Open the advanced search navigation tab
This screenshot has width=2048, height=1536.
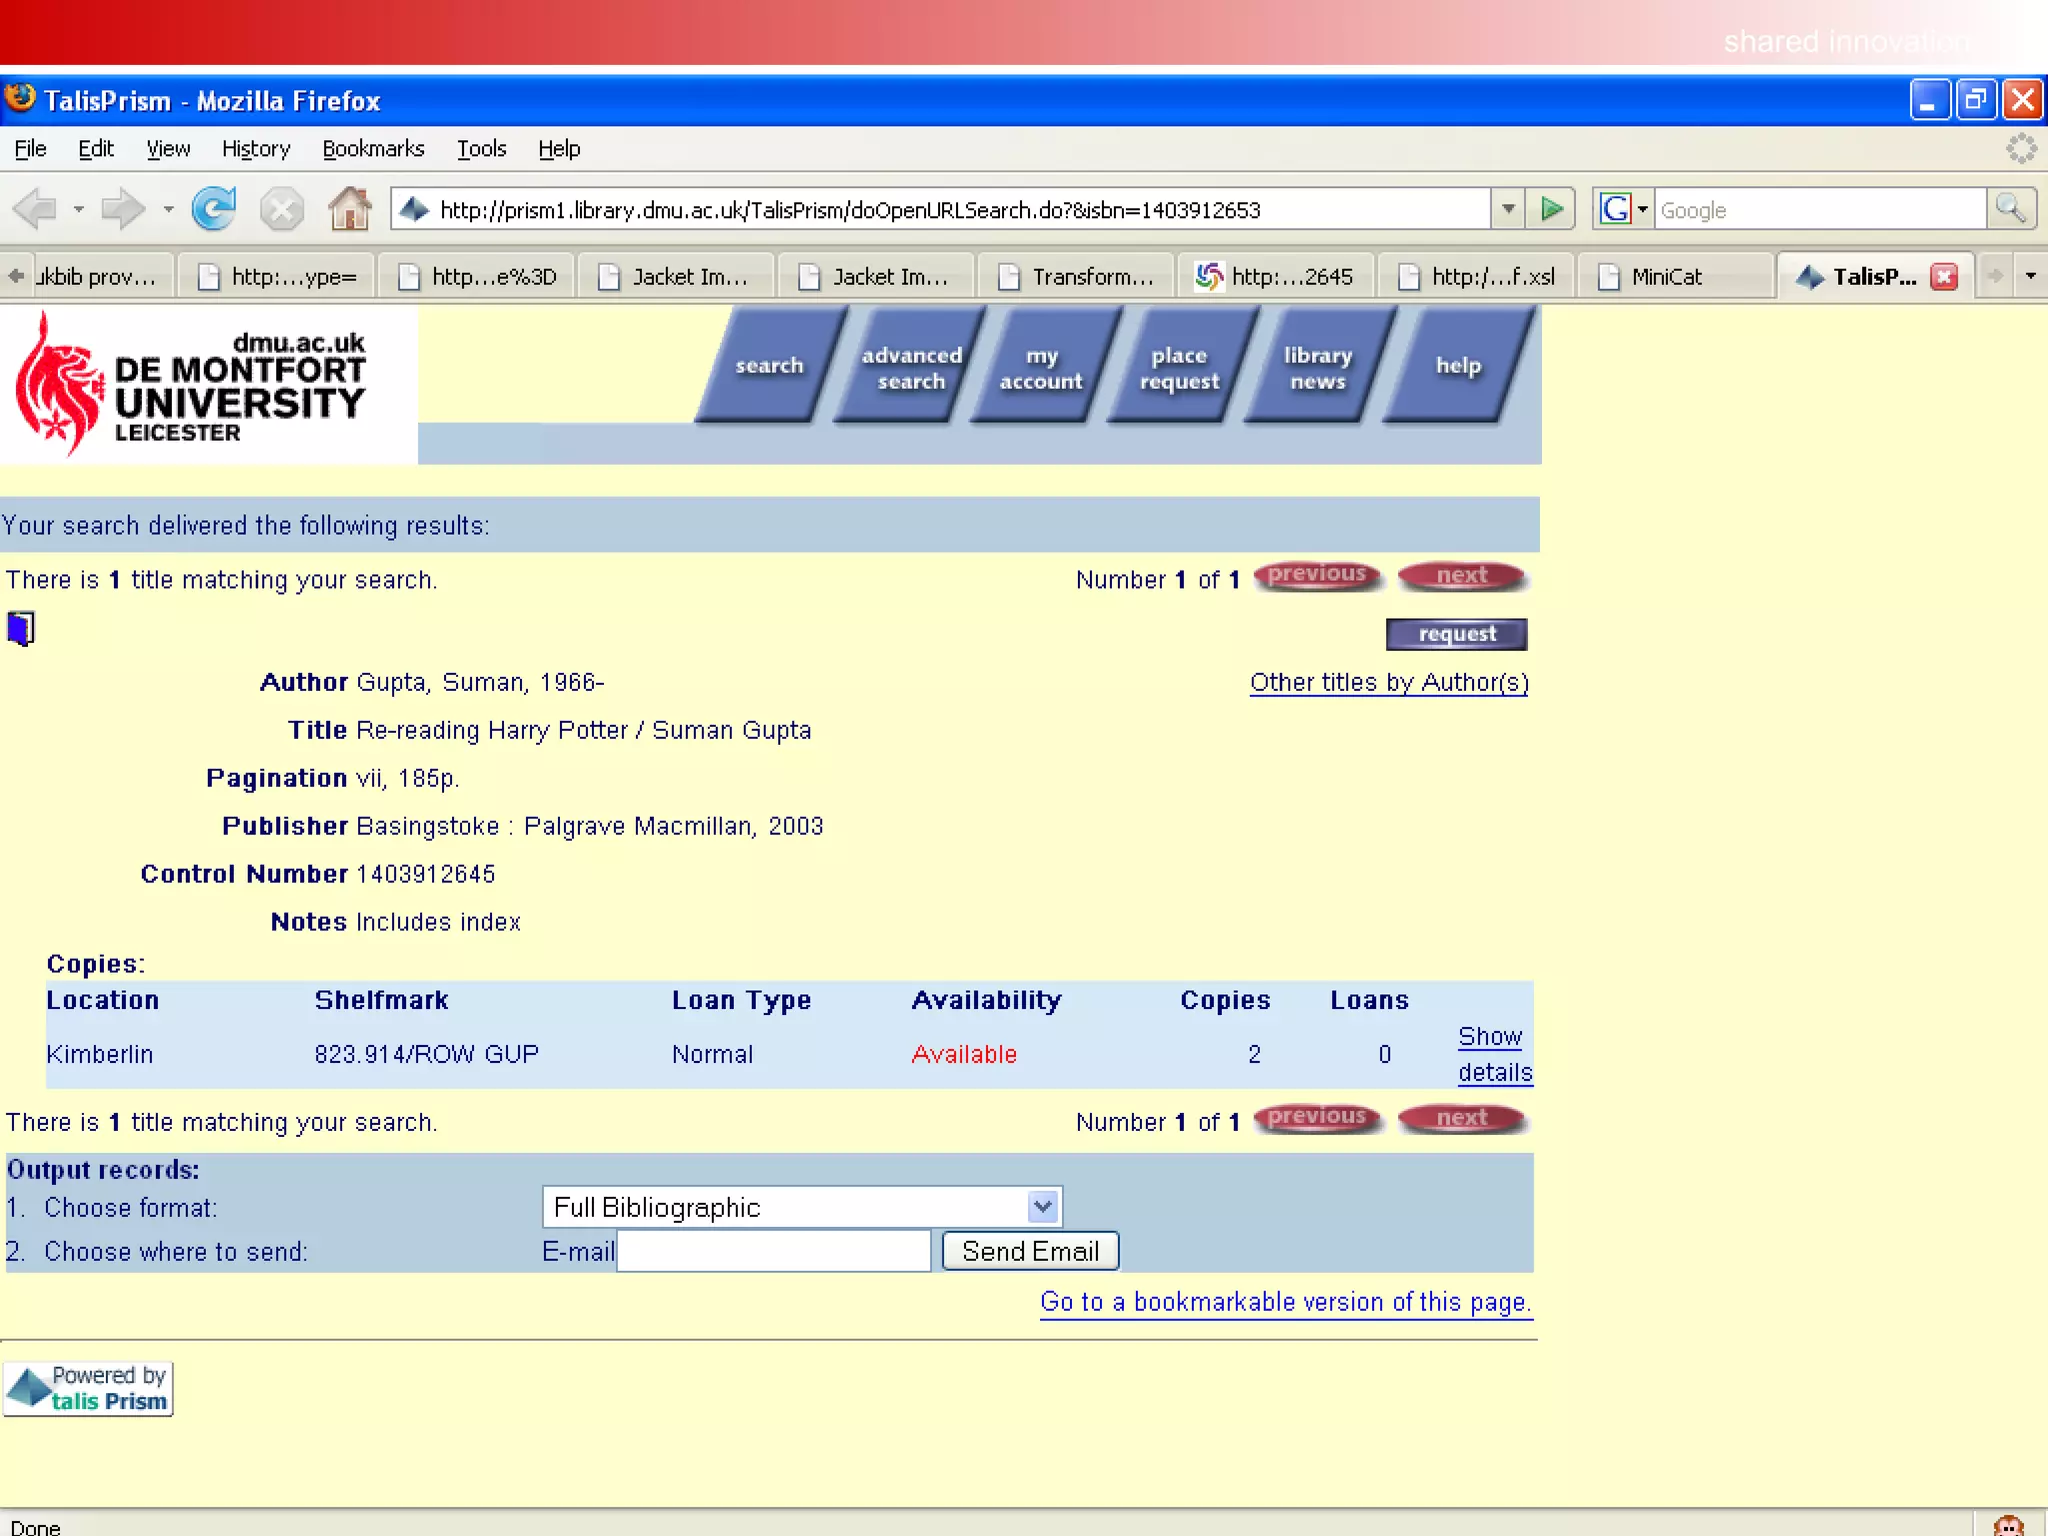pos(910,368)
